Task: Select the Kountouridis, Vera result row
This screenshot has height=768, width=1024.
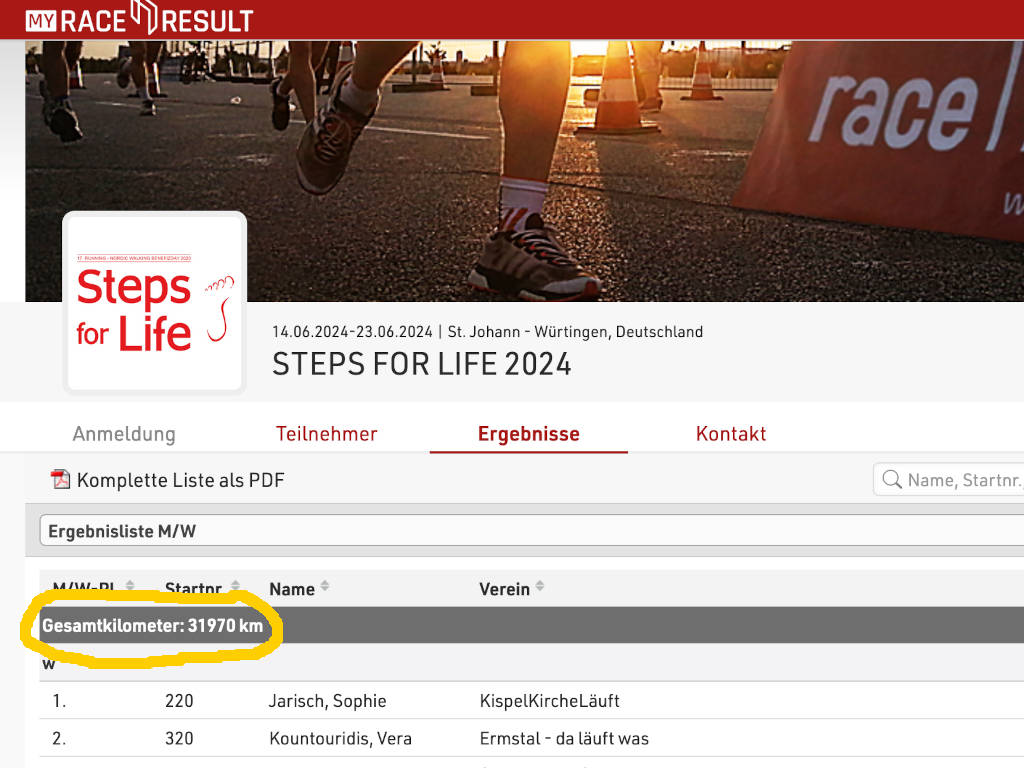Action: 532,739
